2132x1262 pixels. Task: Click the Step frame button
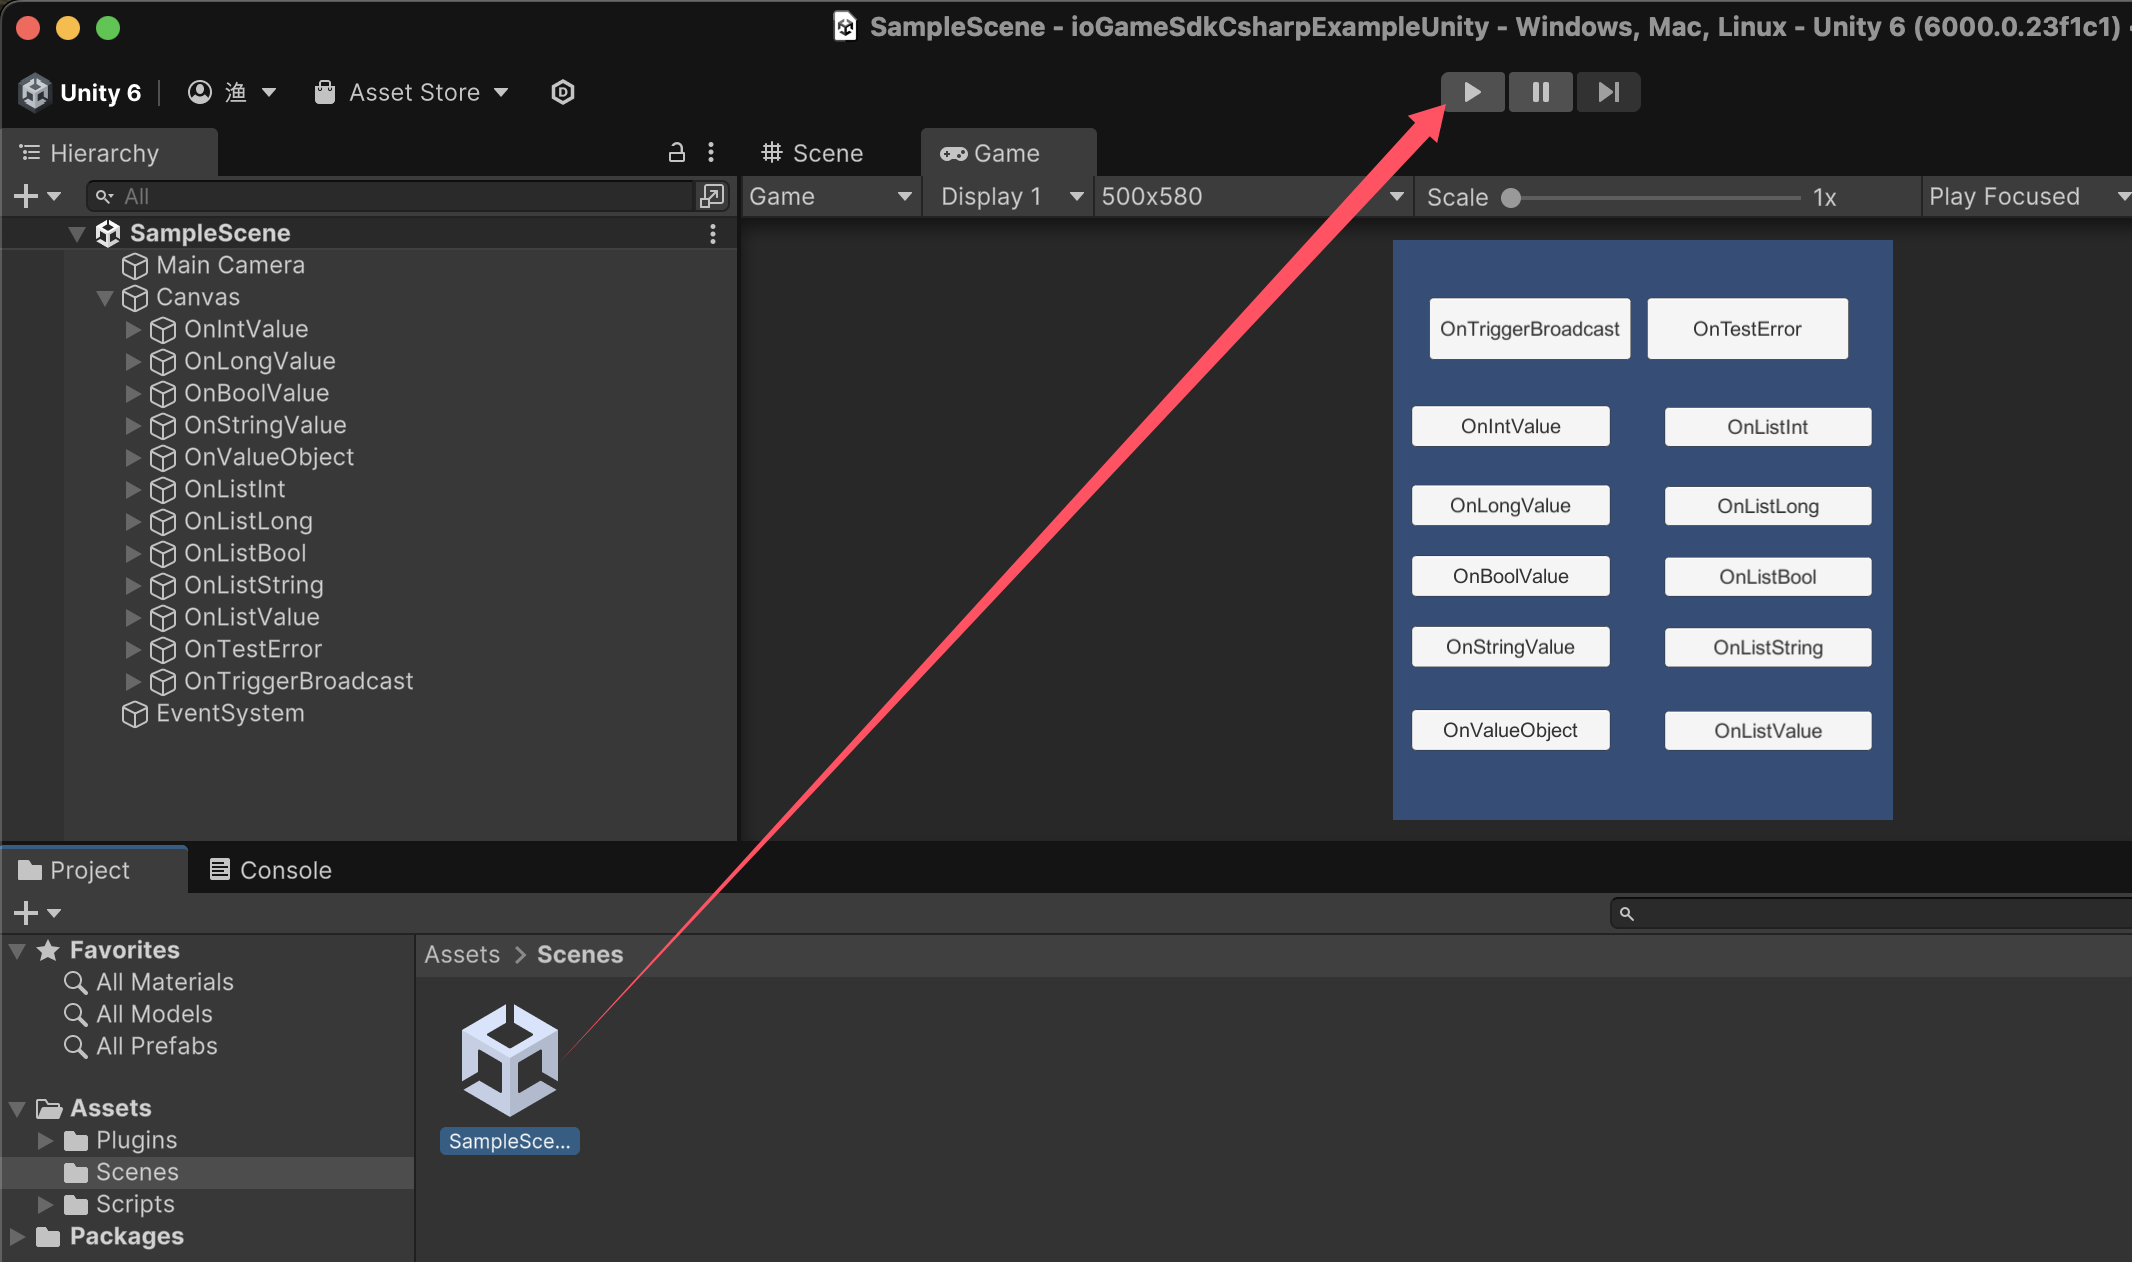(1608, 92)
